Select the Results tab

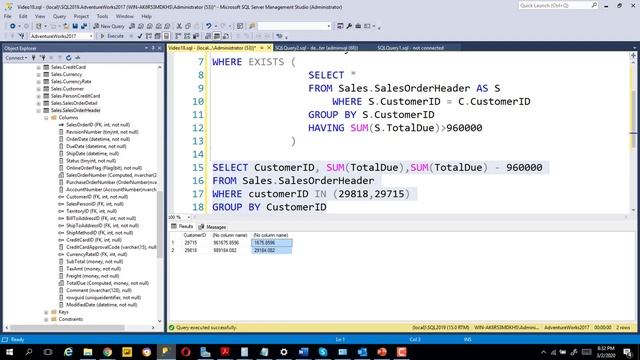tap(182, 227)
